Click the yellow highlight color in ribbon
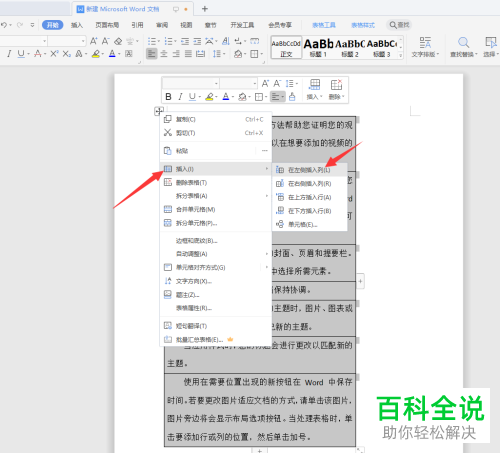The width and height of the screenshot is (500, 453). point(96,54)
